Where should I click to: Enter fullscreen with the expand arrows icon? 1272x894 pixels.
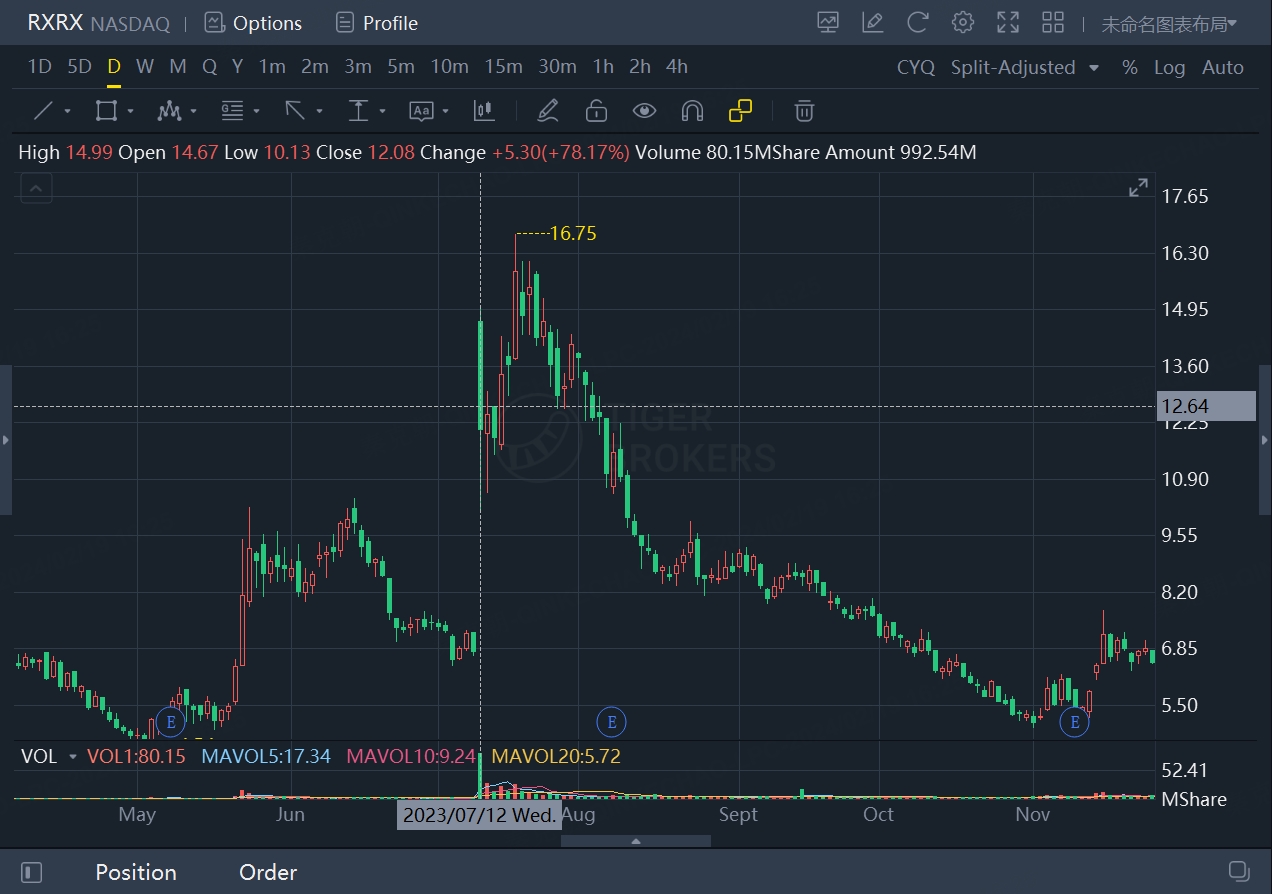[x=1008, y=22]
